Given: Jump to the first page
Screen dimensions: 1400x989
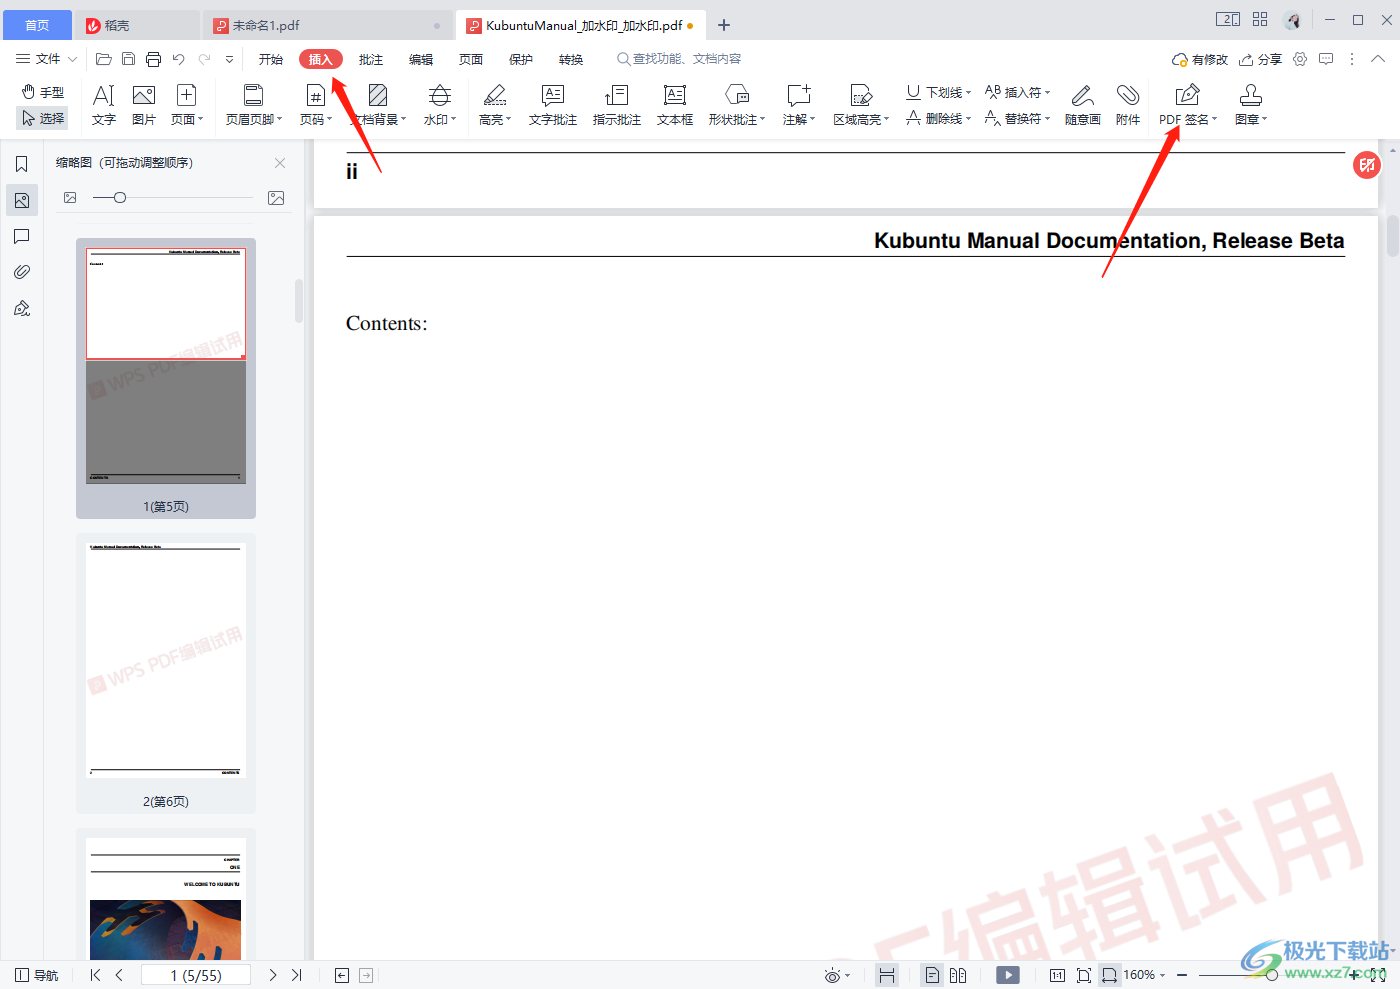Looking at the screenshot, I should tap(95, 975).
